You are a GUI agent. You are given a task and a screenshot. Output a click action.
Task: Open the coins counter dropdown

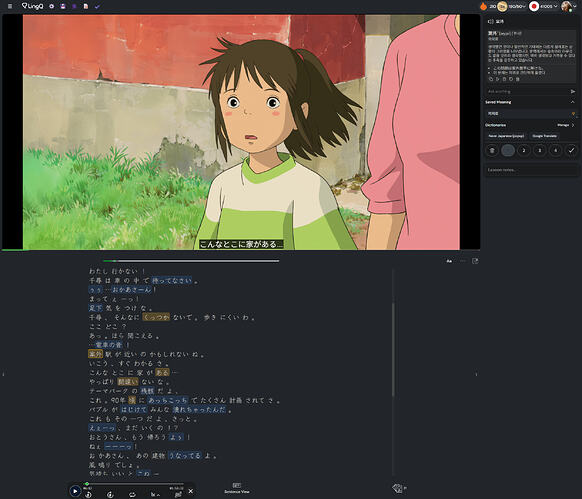[512, 6]
